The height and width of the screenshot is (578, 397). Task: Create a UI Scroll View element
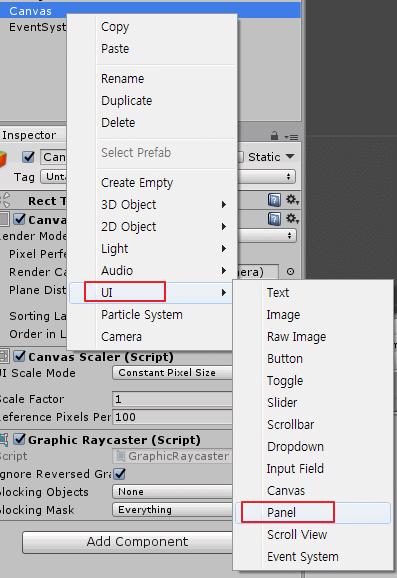[x=313, y=535]
